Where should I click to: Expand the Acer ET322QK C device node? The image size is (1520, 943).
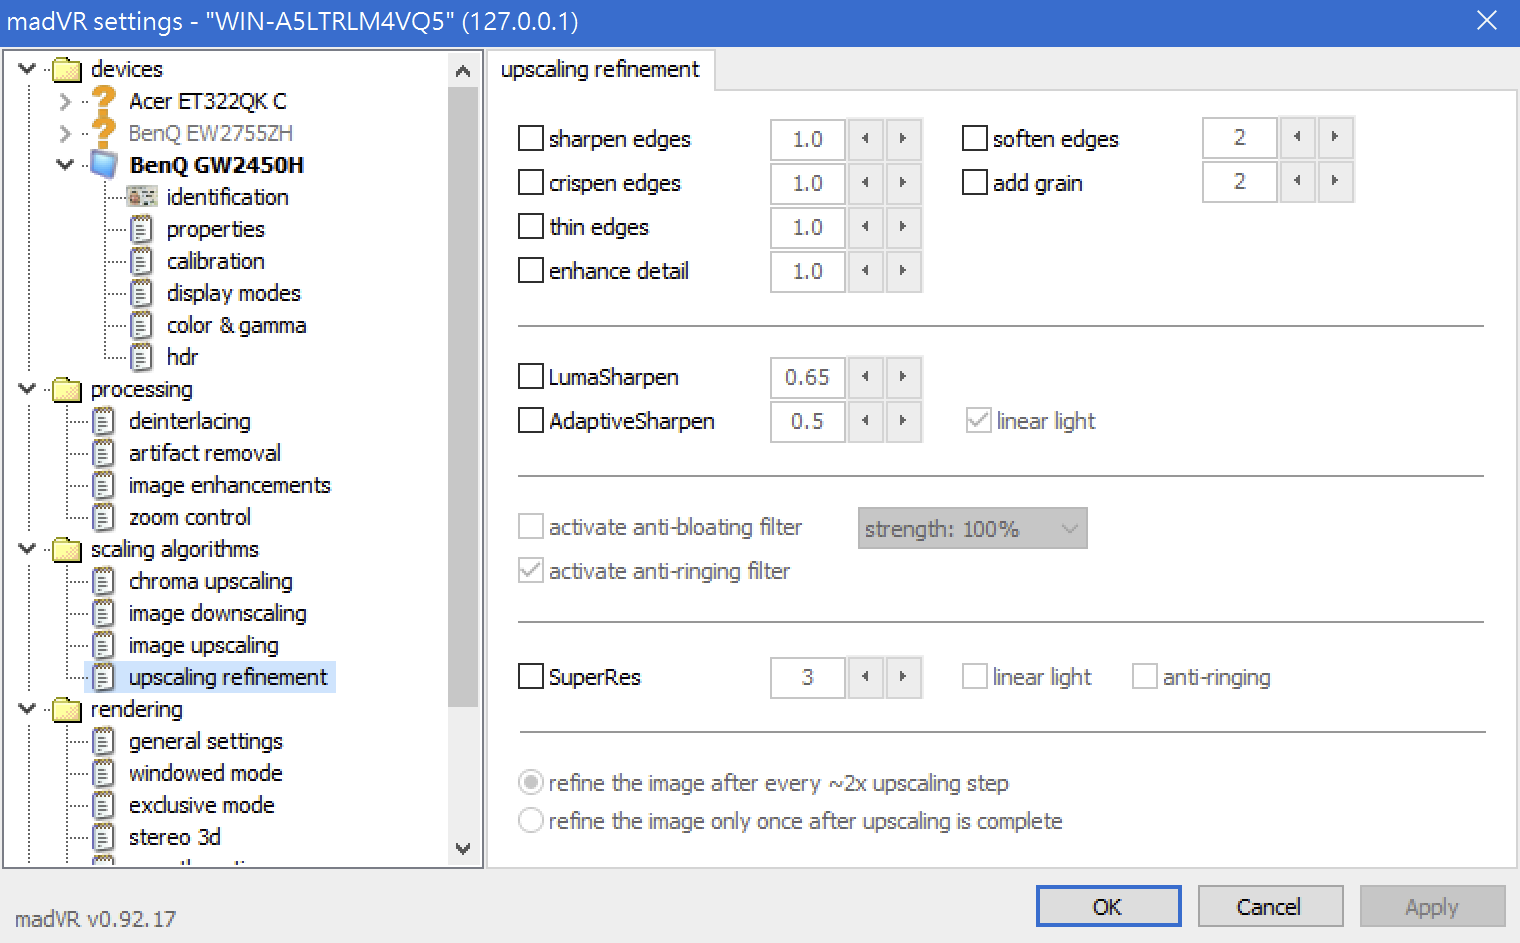coord(65,101)
